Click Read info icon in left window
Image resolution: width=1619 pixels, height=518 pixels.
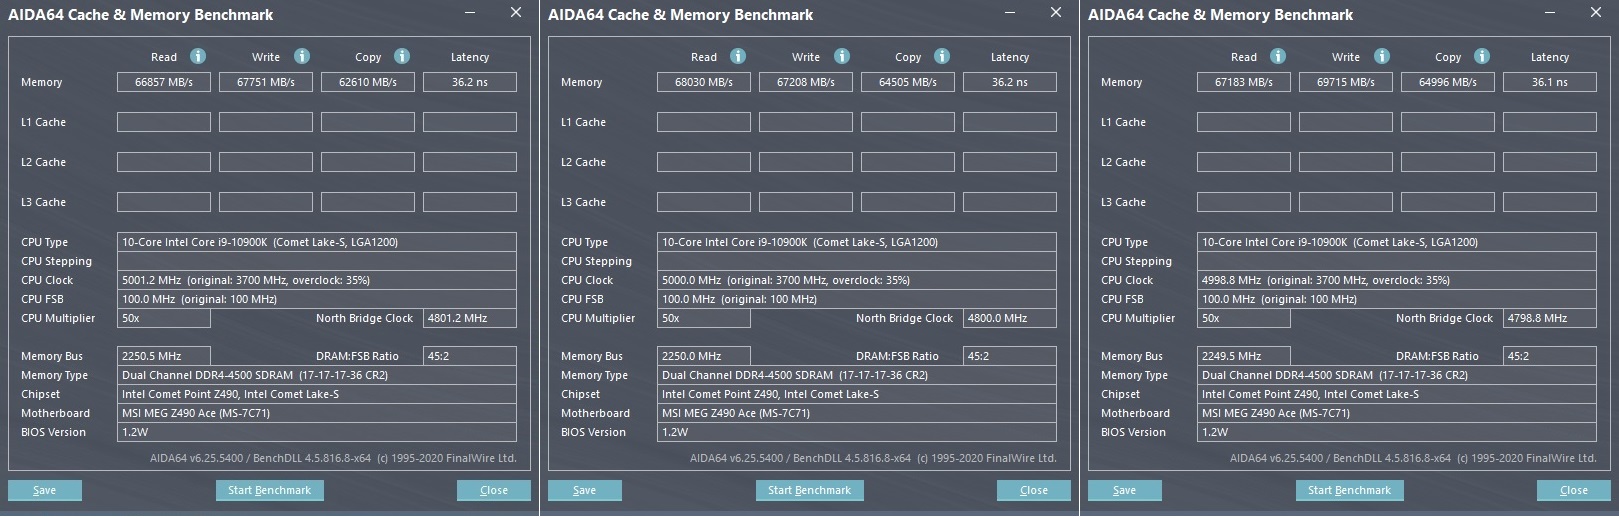tap(198, 56)
